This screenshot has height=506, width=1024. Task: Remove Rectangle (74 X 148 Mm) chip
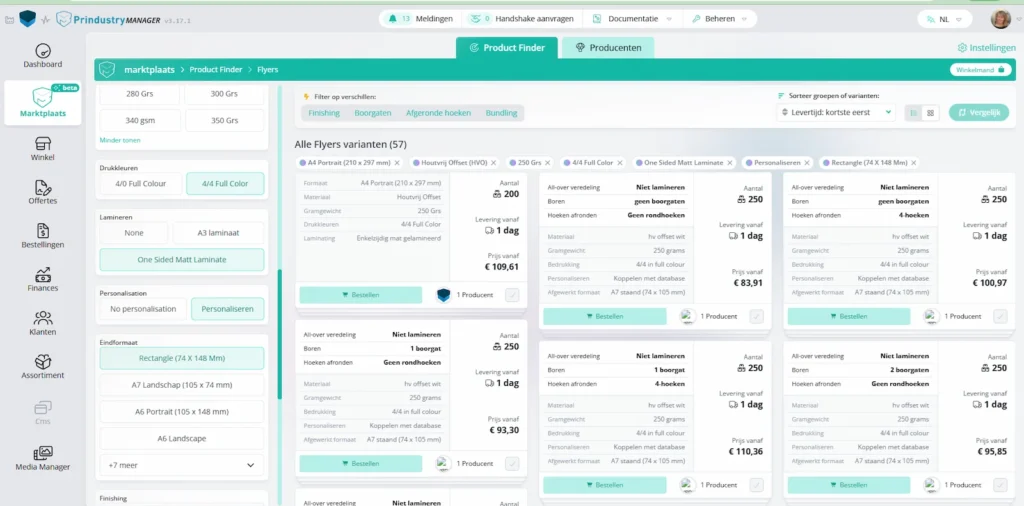914,163
